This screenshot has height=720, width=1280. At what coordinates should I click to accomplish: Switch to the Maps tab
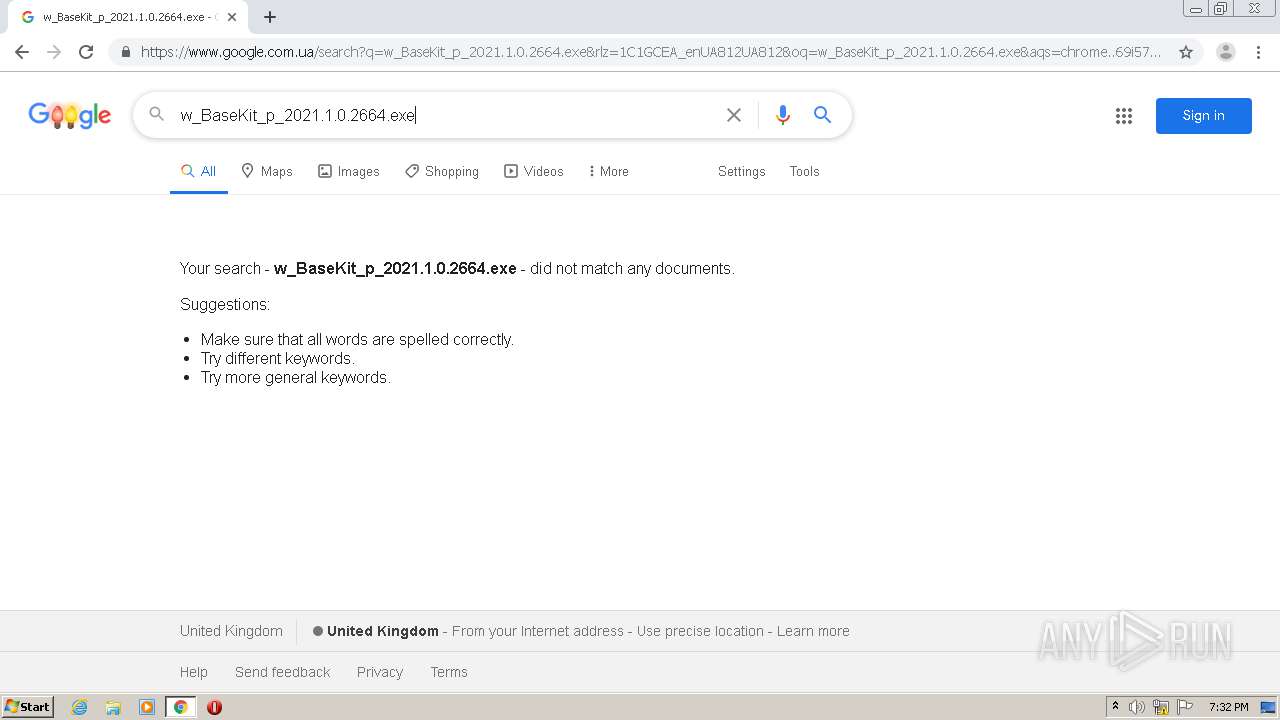[x=267, y=171]
